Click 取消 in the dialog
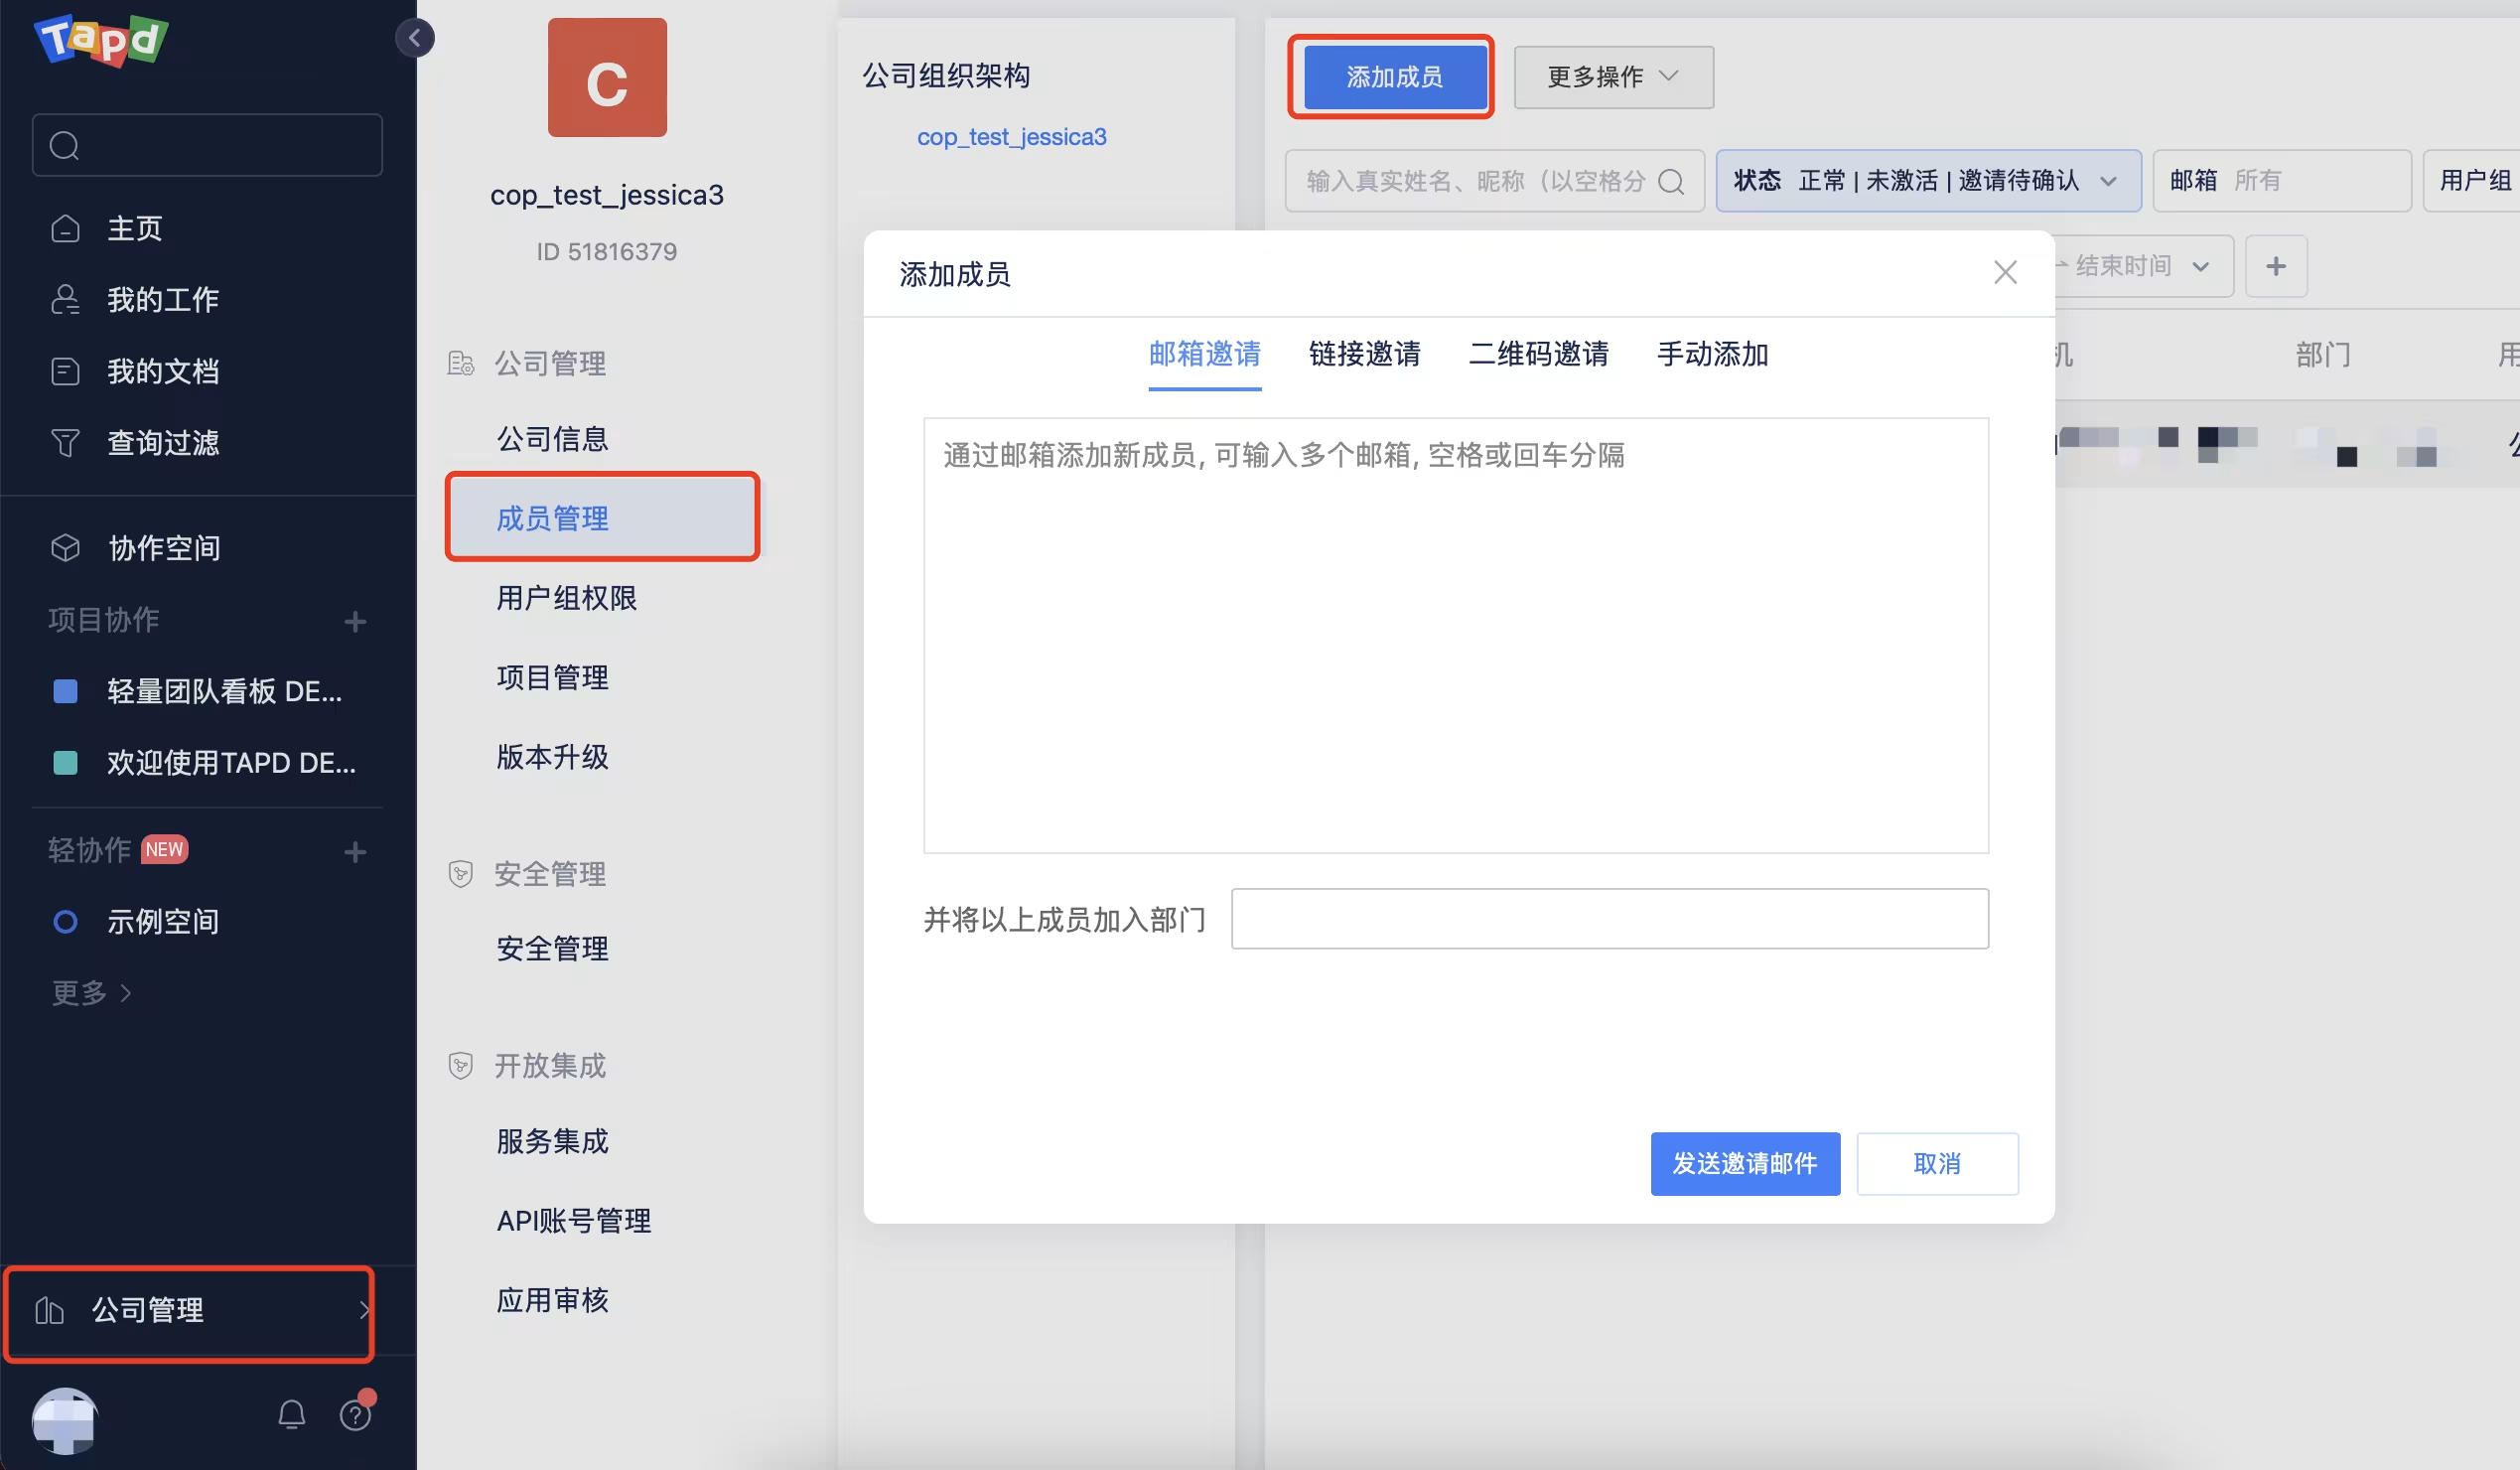Screen dimensions: 2520x1470 tap(1937, 1164)
